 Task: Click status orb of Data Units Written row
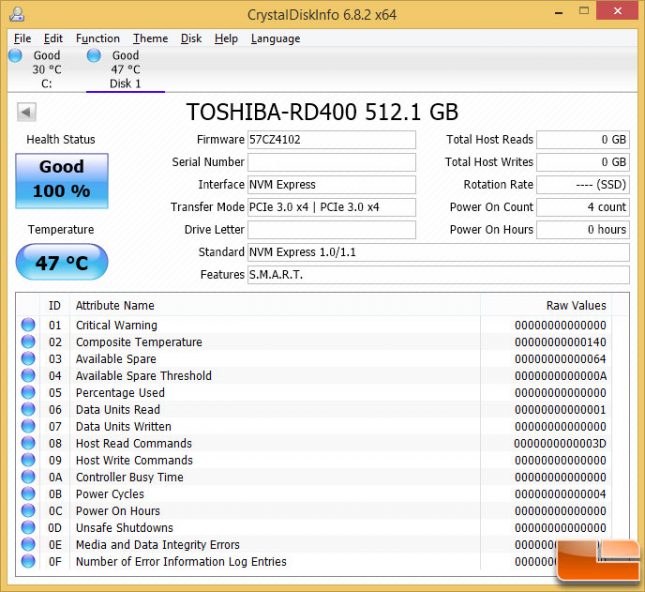pyautogui.click(x=28, y=426)
